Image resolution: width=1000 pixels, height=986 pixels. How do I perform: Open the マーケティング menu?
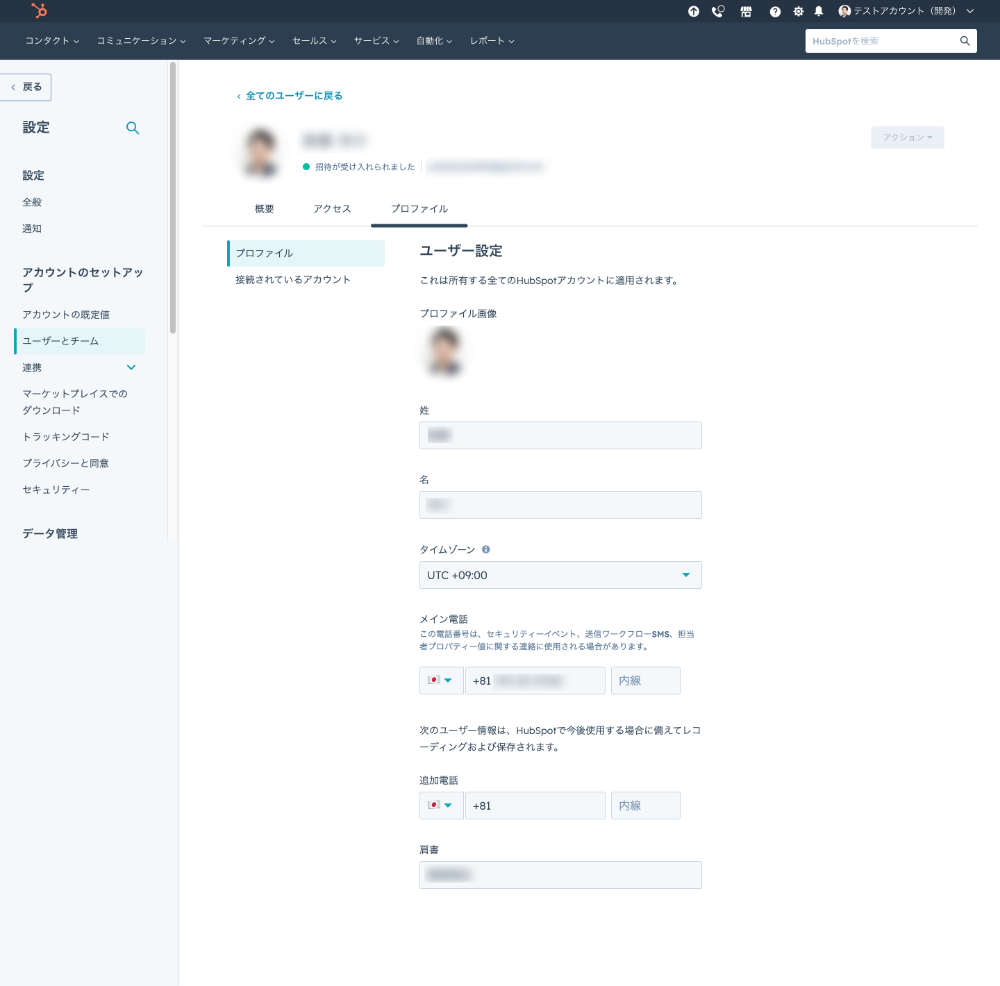(239, 41)
